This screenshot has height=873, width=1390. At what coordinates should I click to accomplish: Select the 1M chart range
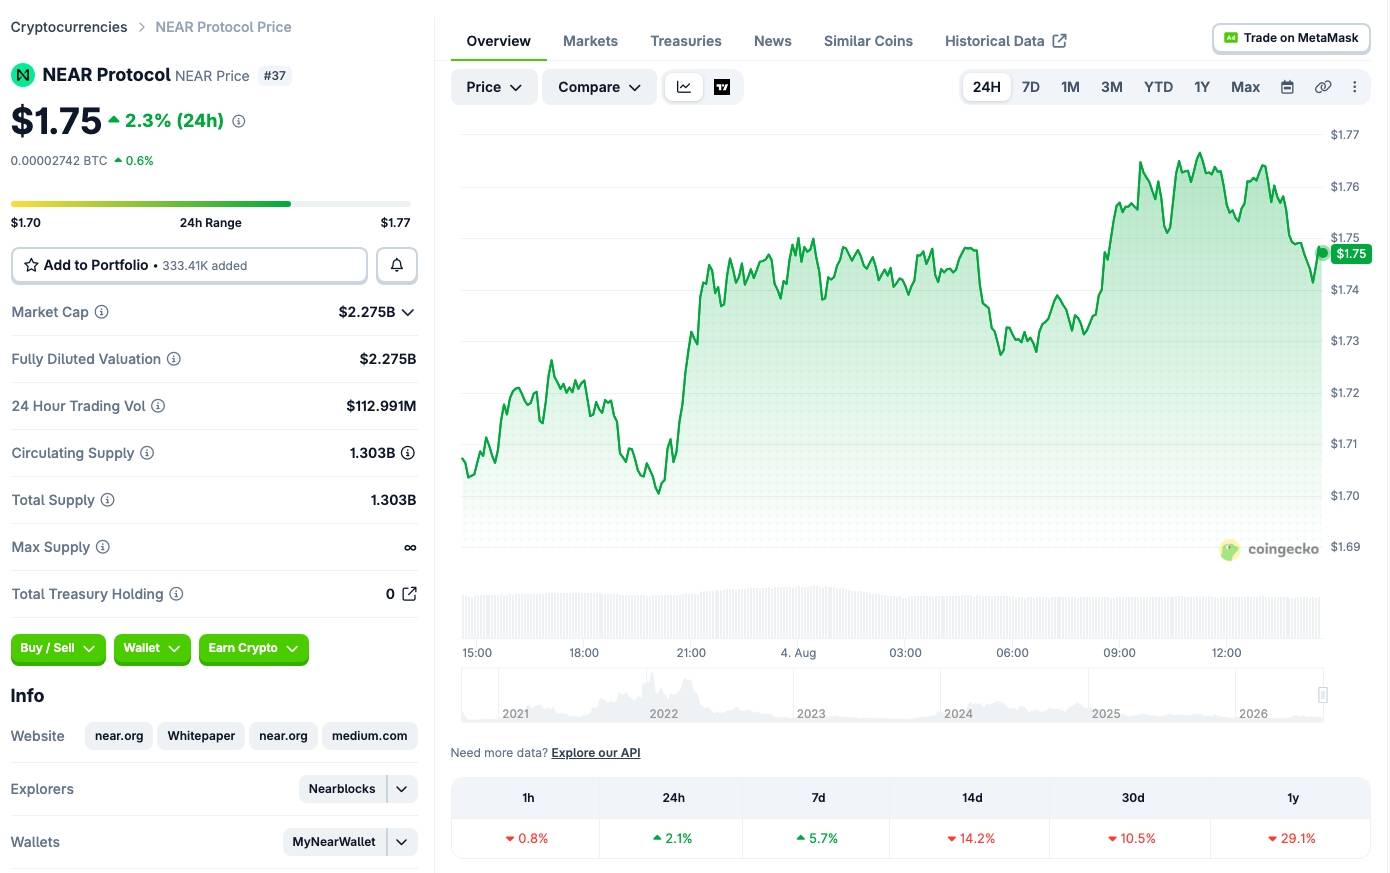coord(1070,87)
